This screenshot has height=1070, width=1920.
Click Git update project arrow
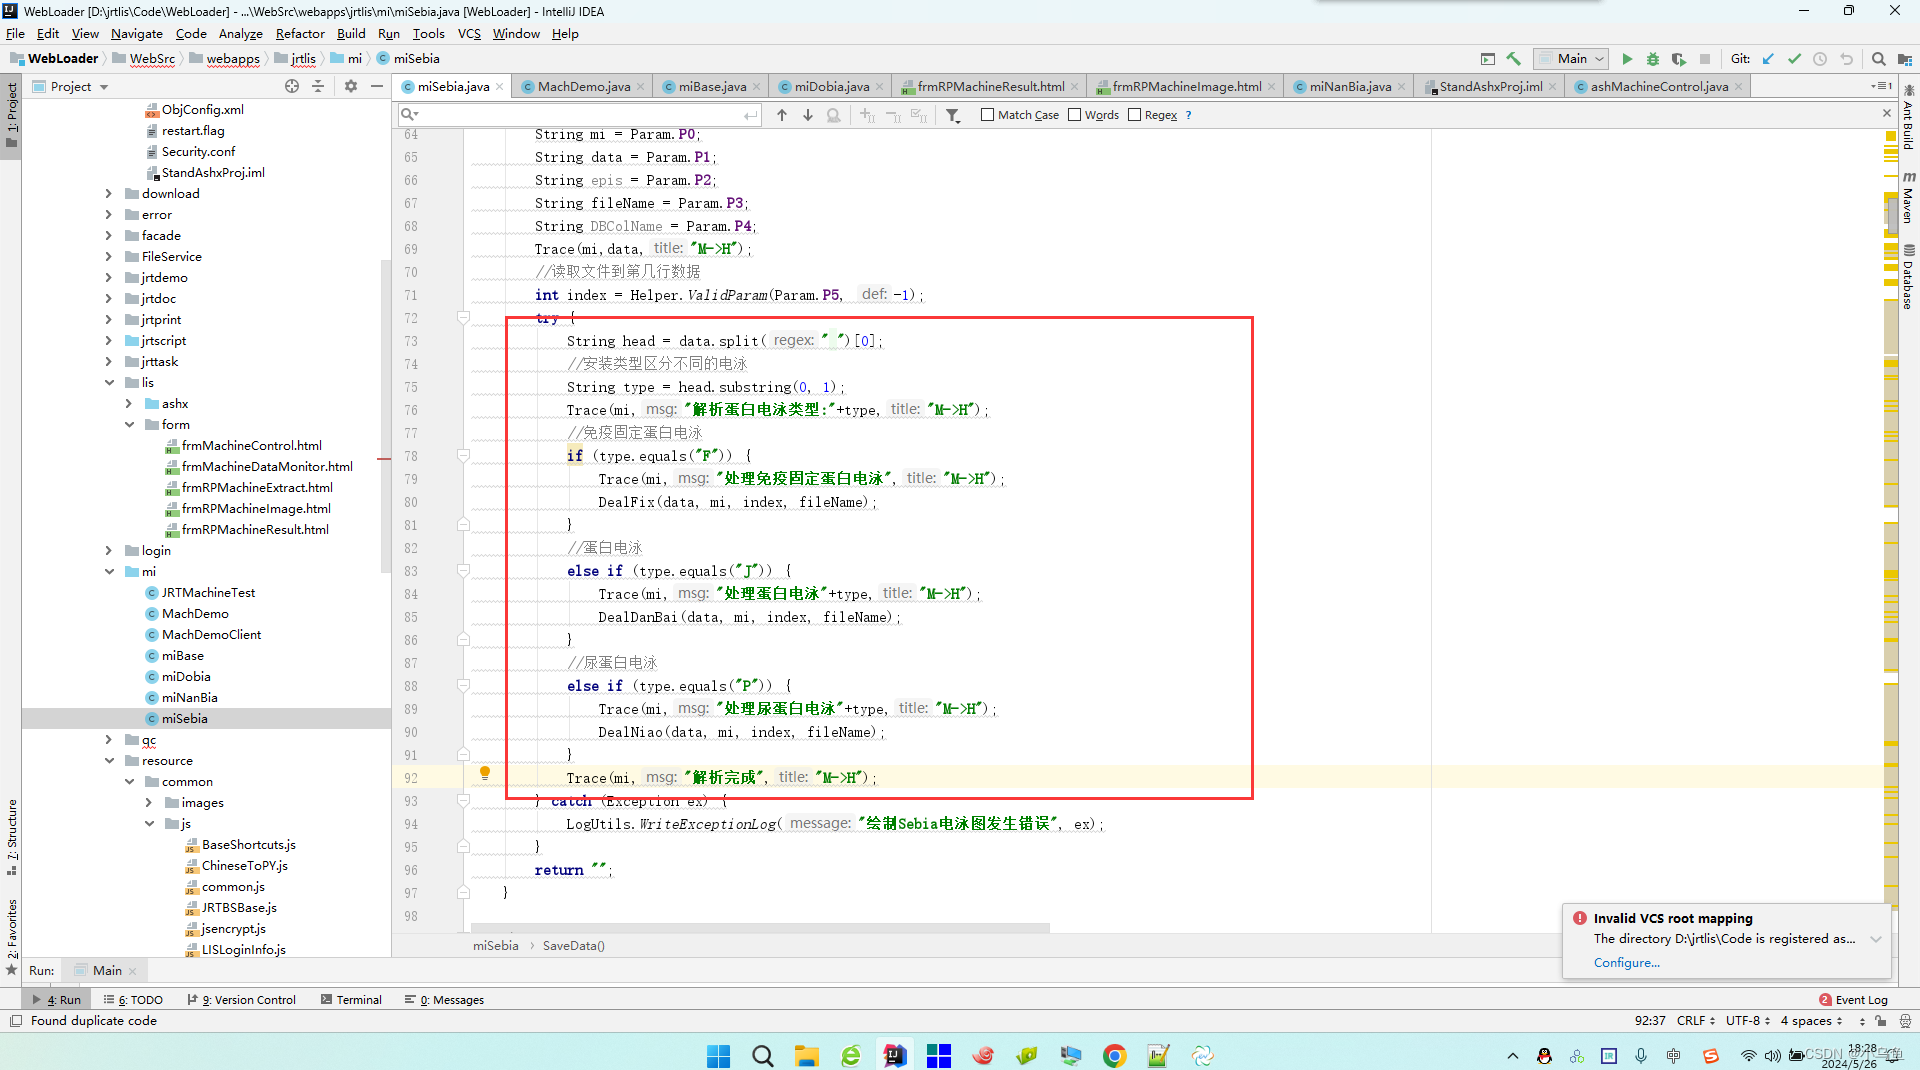[x=1768, y=59]
